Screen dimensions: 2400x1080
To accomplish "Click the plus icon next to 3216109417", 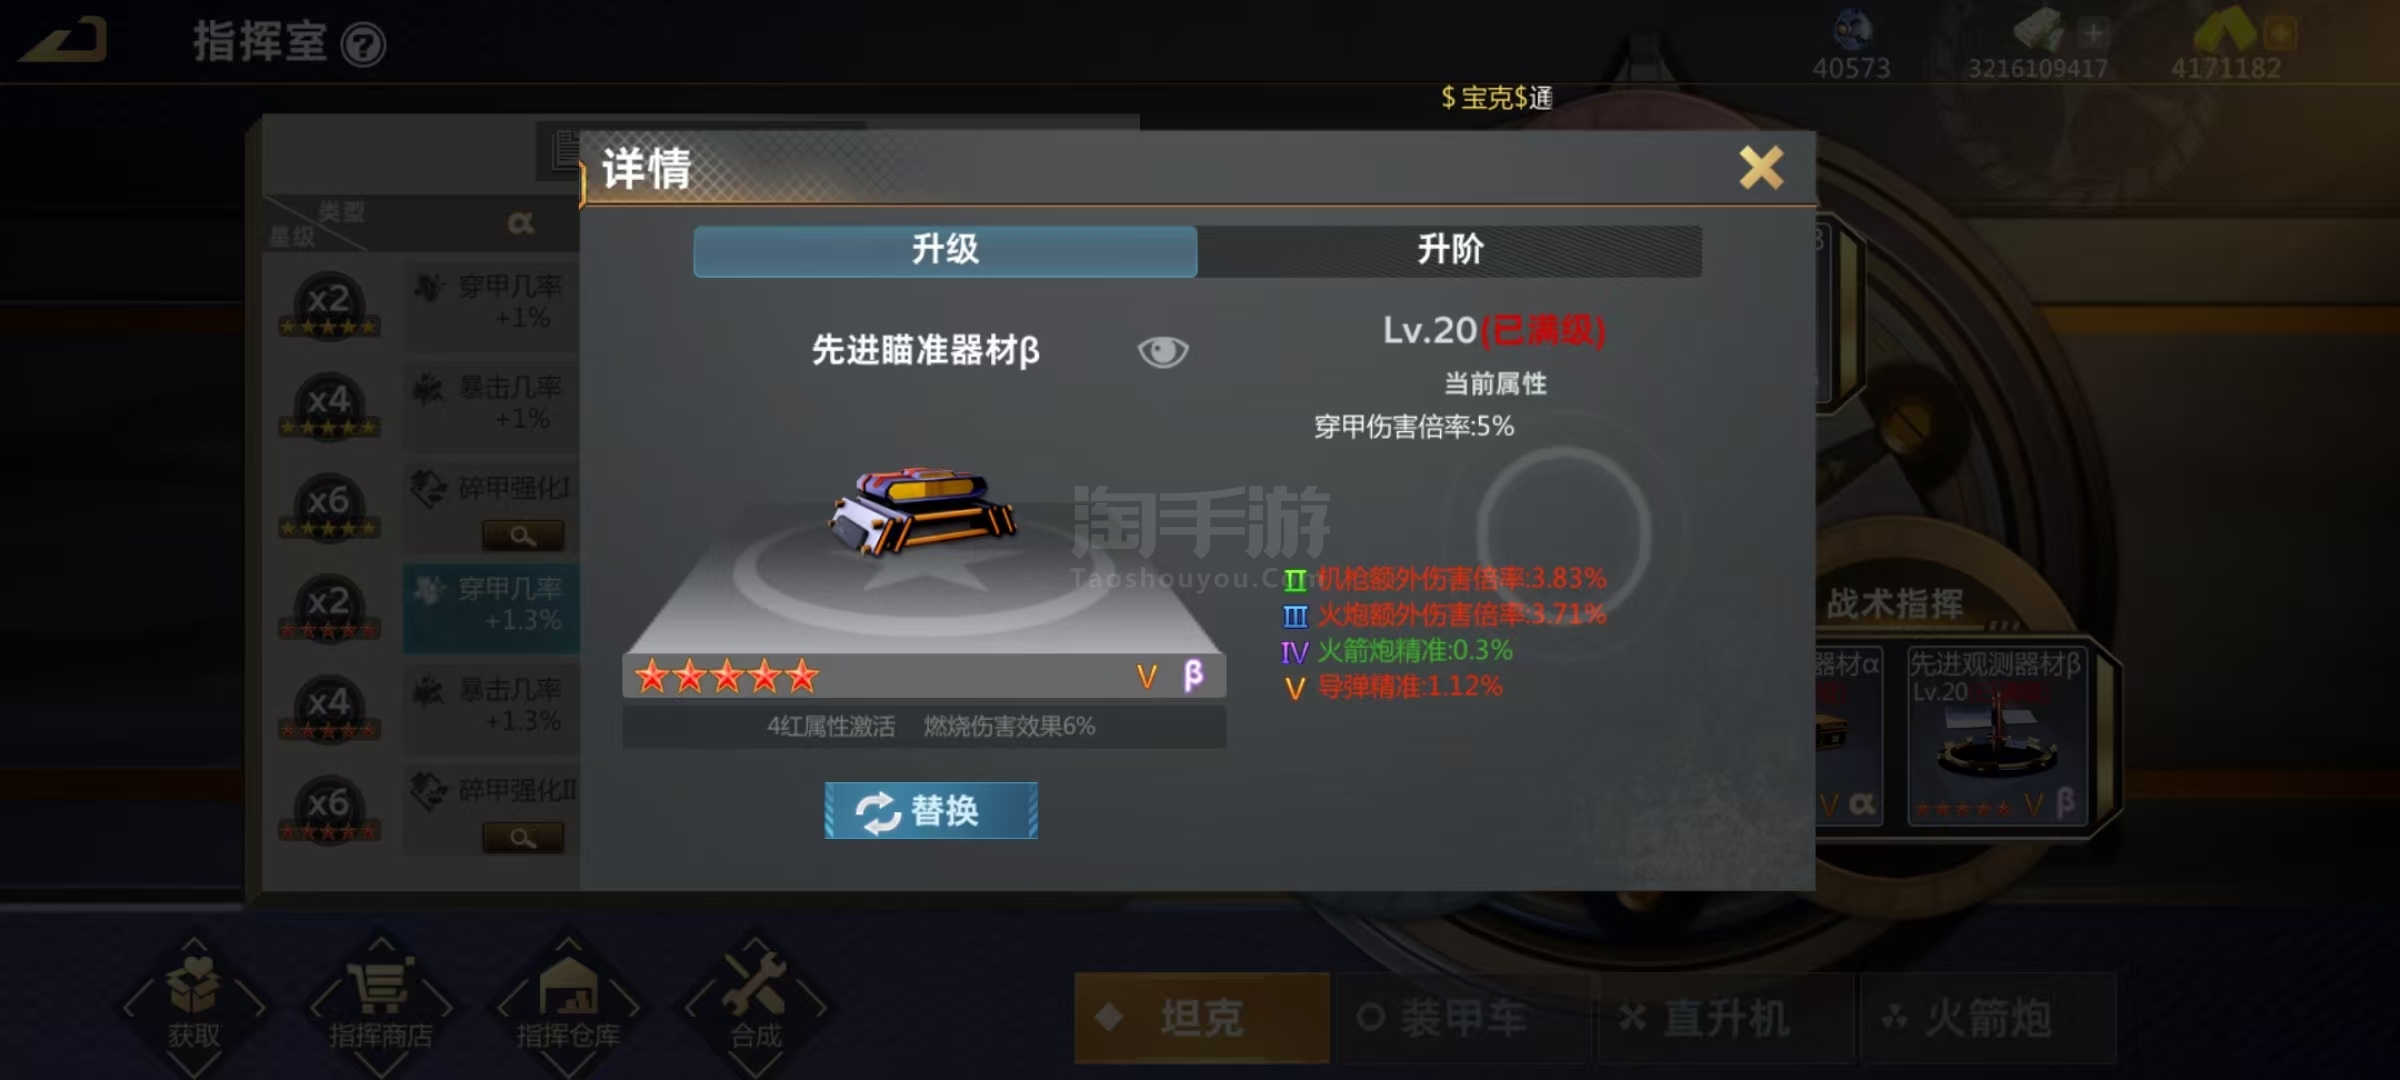I will (x=2092, y=34).
